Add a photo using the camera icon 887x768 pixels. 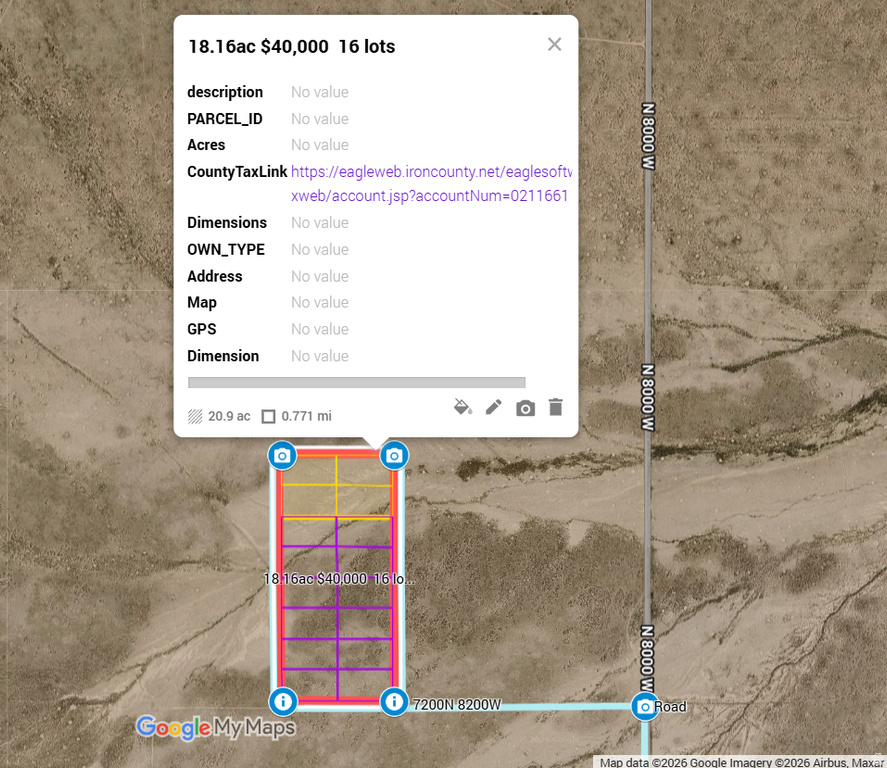[525, 407]
